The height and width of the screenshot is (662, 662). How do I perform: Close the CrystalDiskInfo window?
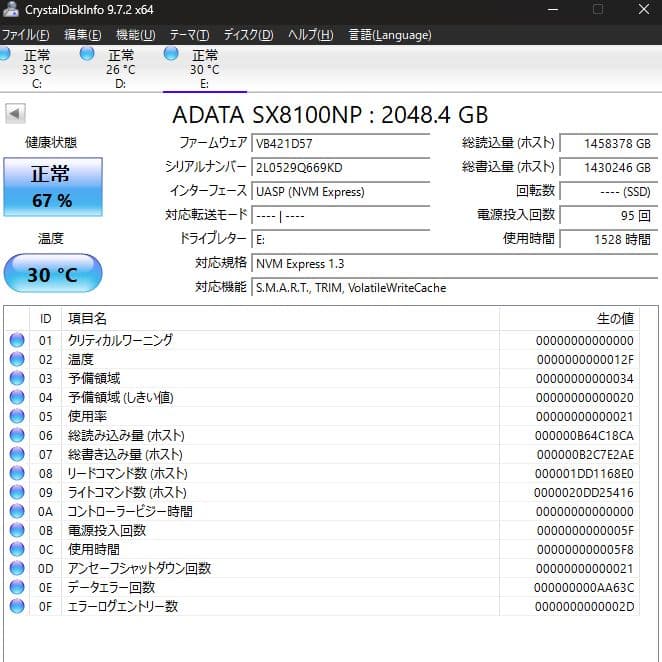(x=644, y=9)
